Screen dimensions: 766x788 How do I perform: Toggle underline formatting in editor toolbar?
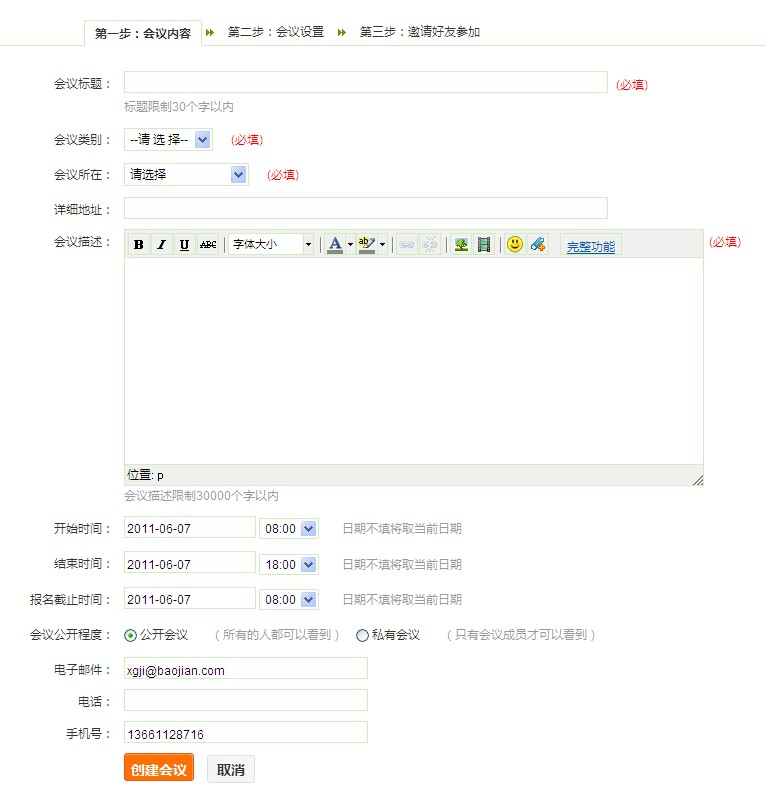click(184, 245)
